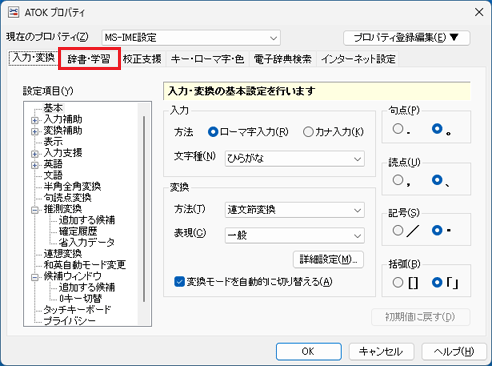The image size is (492, 366).
Task: Open the 文字種 ひらがな dropdown
Action: click(295, 159)
